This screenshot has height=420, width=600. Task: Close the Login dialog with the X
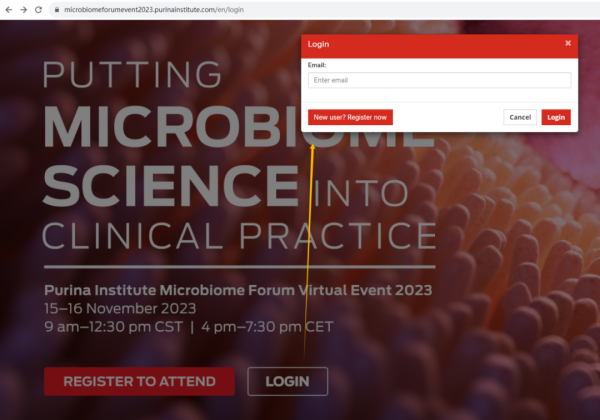click(x=568, y=43)
